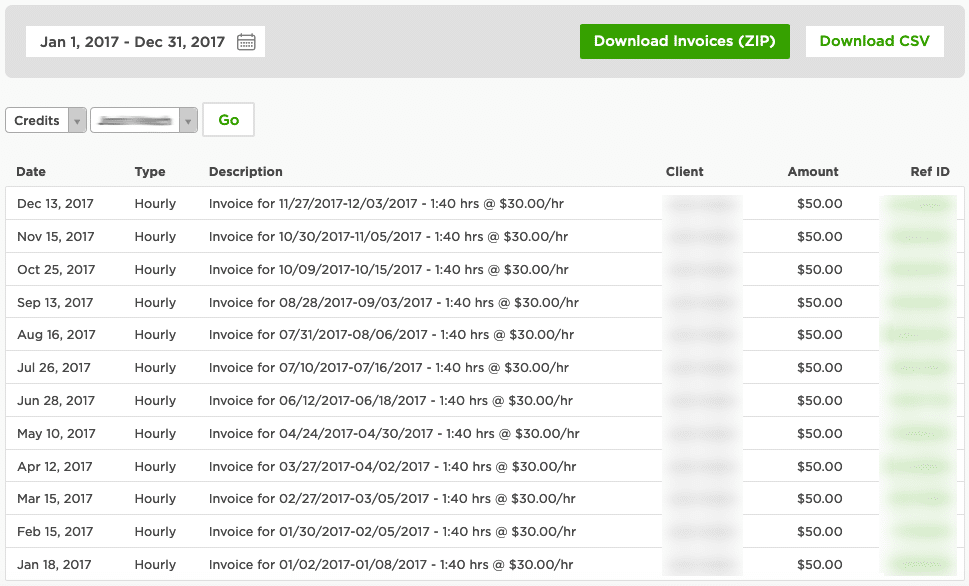Click invoice description for 10/09/2017-10/15/2017
The width and height of the screenshot is (969, 586).
389,270
